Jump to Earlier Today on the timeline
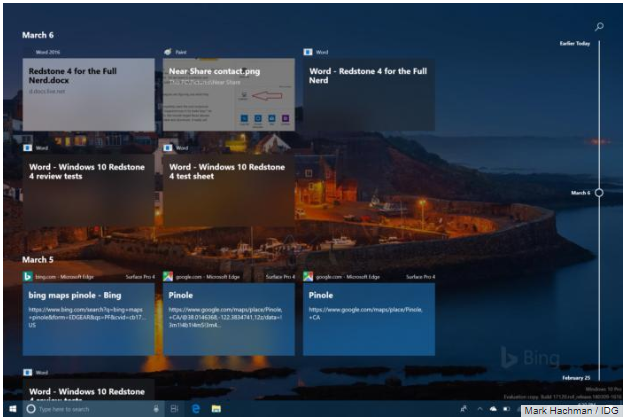The height and width of the screenshot is (420, 626). point(574,44)
